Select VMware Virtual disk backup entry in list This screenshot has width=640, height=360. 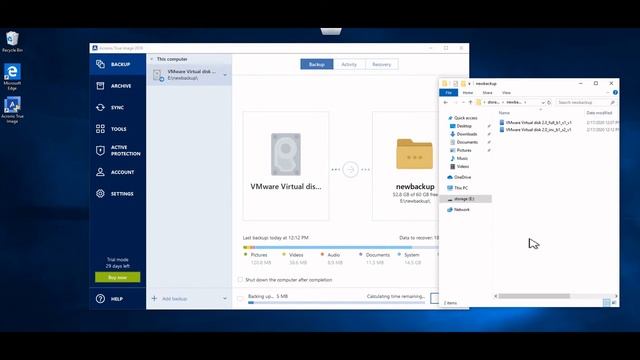(189, 75)
